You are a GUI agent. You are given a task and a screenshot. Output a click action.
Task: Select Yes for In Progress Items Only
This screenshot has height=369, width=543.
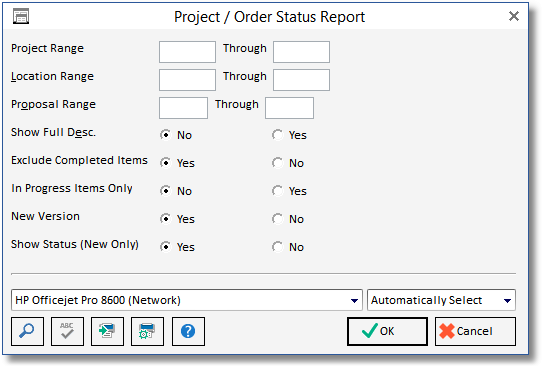point(277,191)
